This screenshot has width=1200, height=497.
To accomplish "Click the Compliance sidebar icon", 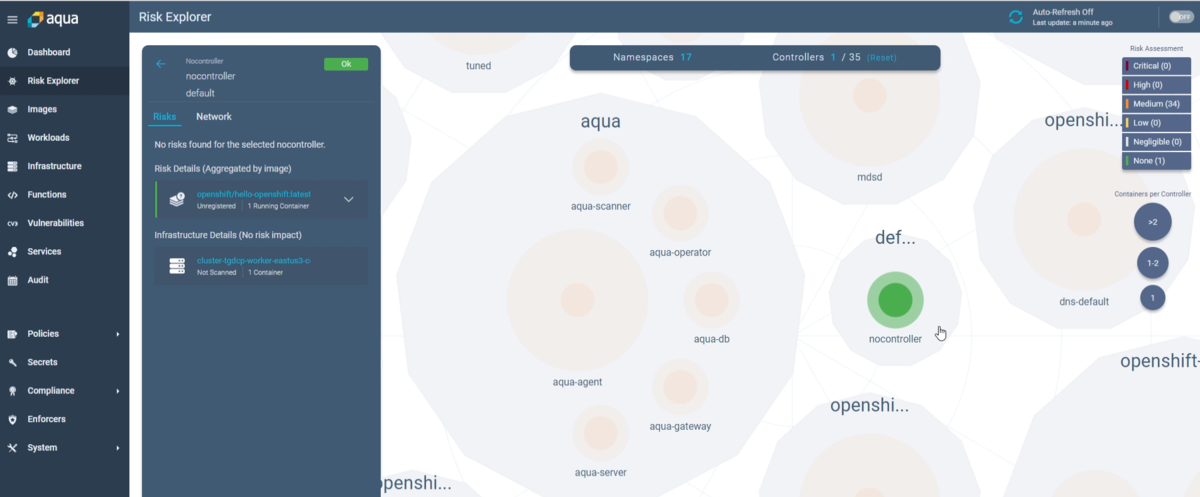I will click(12, 391).
